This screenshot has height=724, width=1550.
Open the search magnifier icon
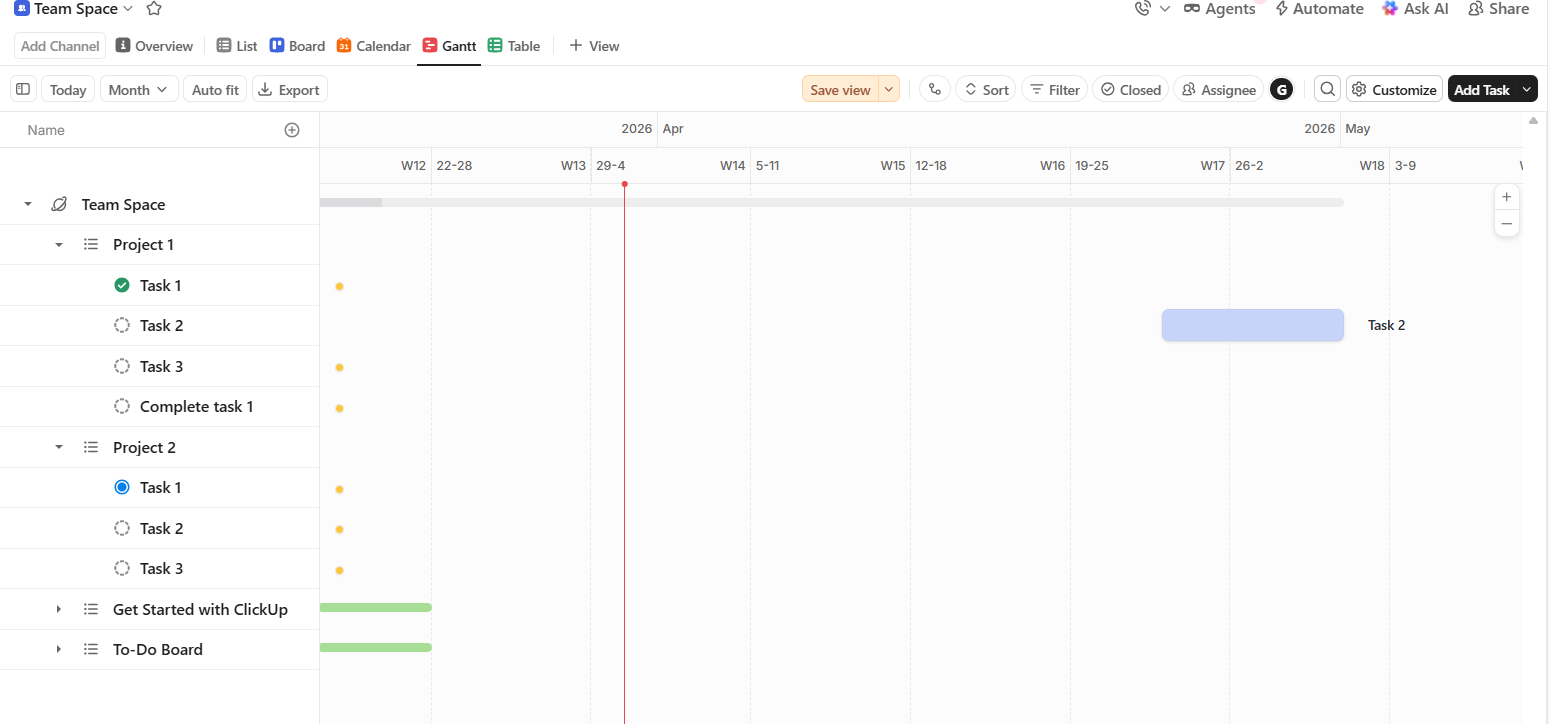point(1327,89)
